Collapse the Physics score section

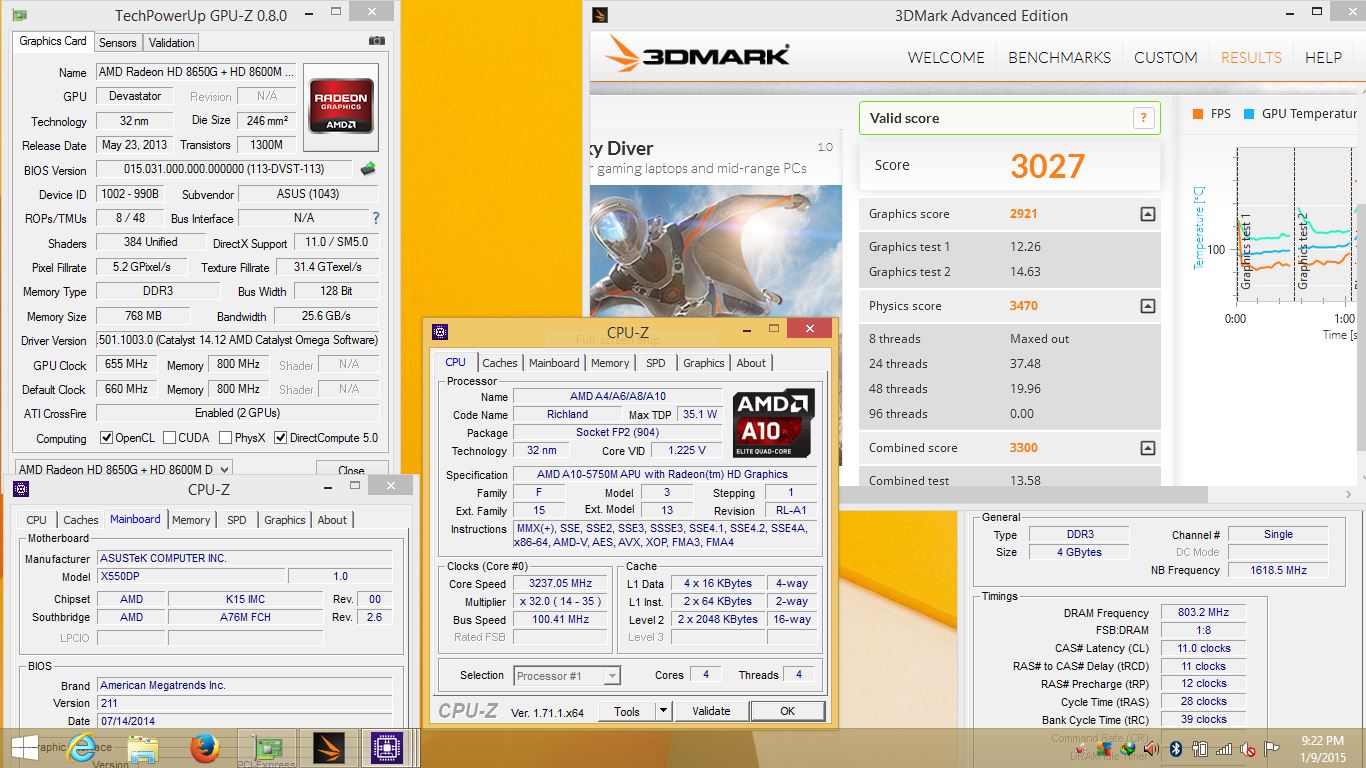coord(1148,306)
